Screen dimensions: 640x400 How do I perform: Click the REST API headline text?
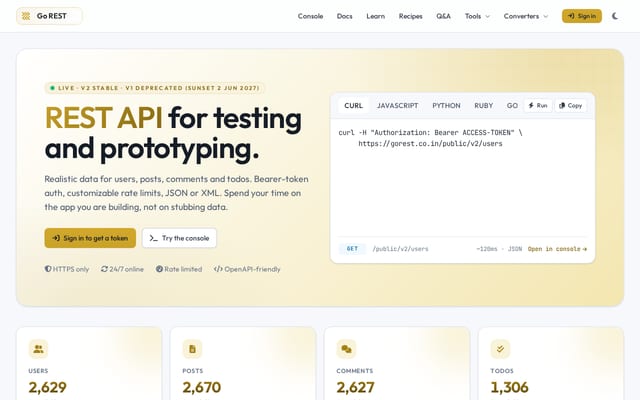[x=104, y=118]
